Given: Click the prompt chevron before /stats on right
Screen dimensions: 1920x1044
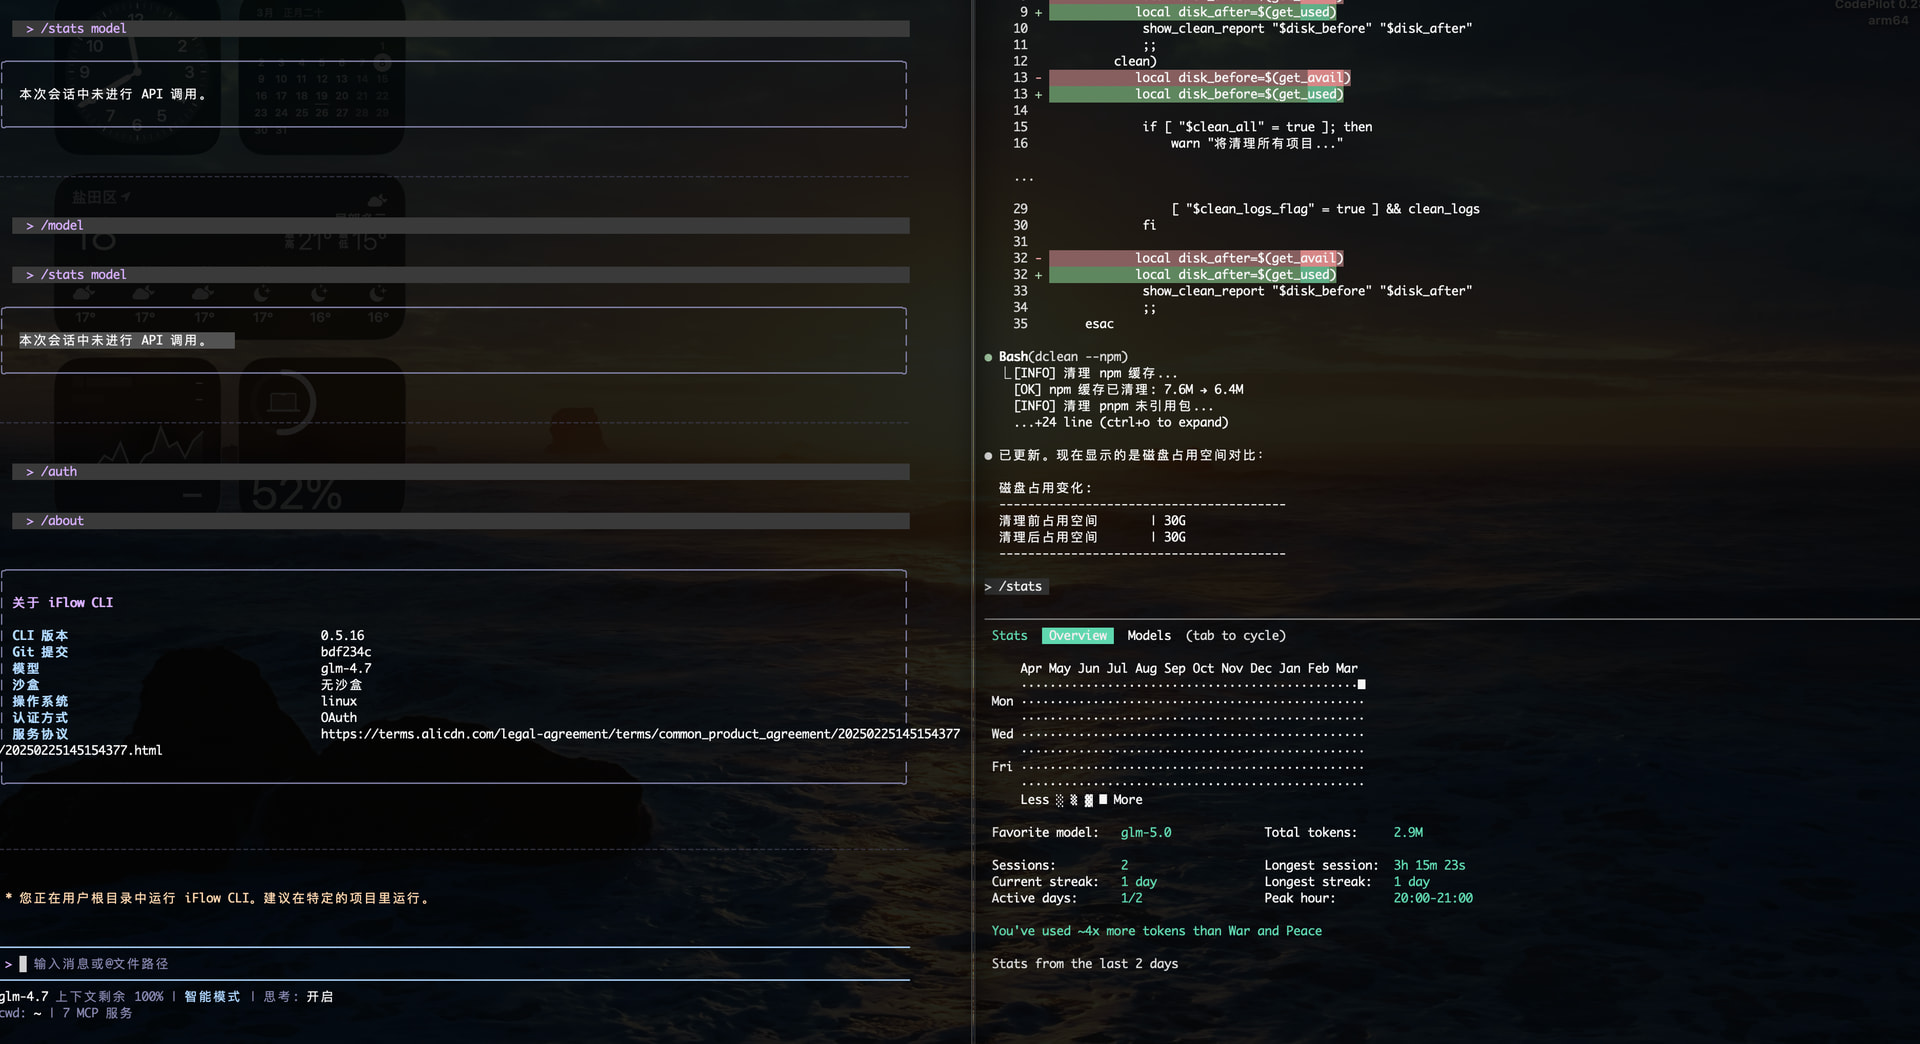Looking at the screenshot, I should 988,587.
